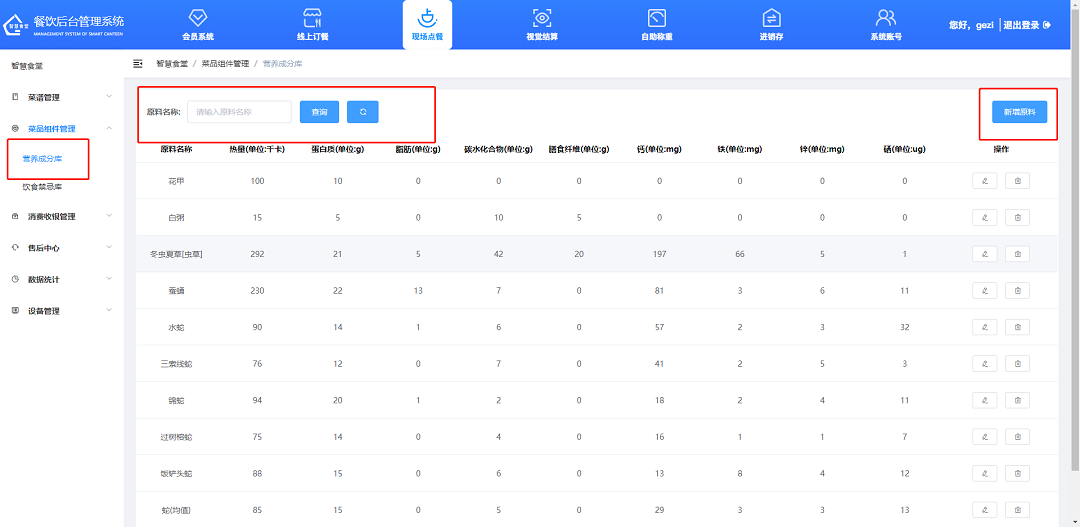Screen dimensions: 1080x527
Task: Toggle the sidebar collapse hamburger icon
Action: tap(138, 64)
